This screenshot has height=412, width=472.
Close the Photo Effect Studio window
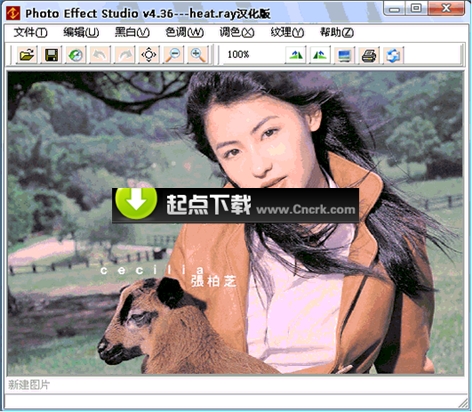point(446,8)
